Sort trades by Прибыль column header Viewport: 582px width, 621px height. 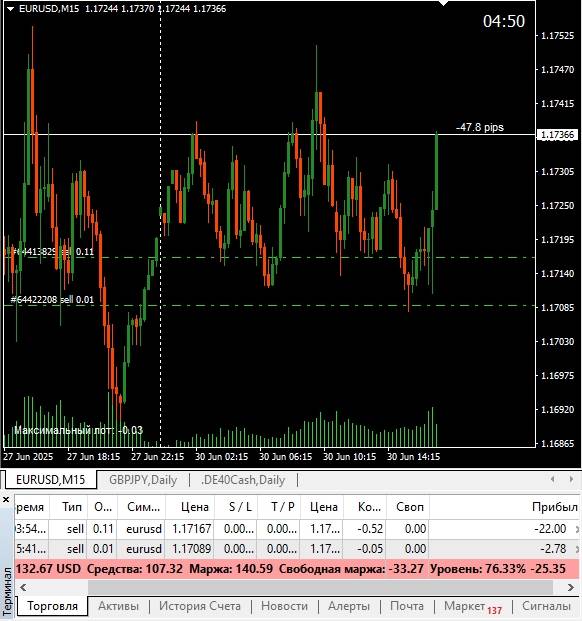pos(554,507)
